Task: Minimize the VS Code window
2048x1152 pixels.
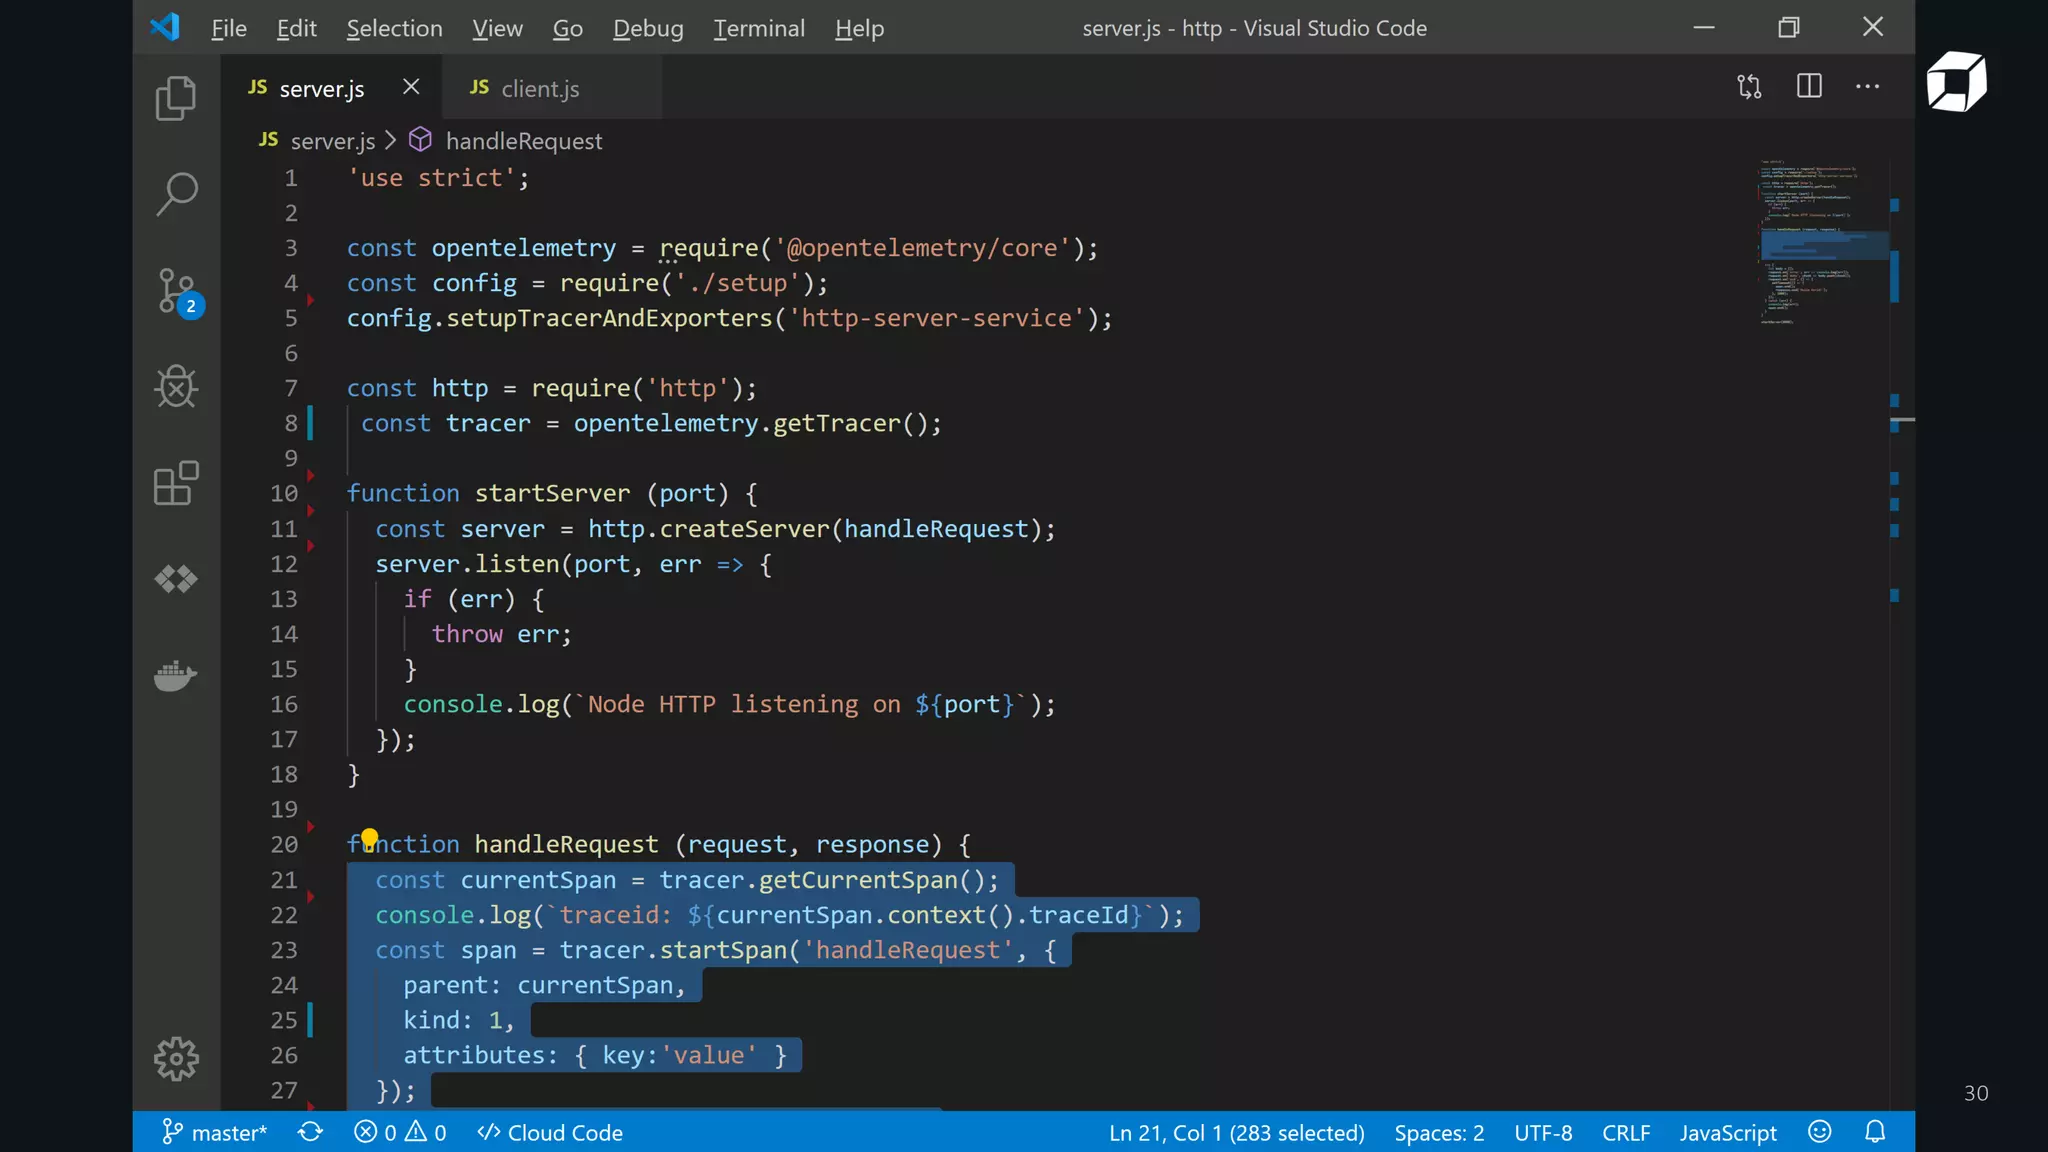Action: coord(1704,27)
